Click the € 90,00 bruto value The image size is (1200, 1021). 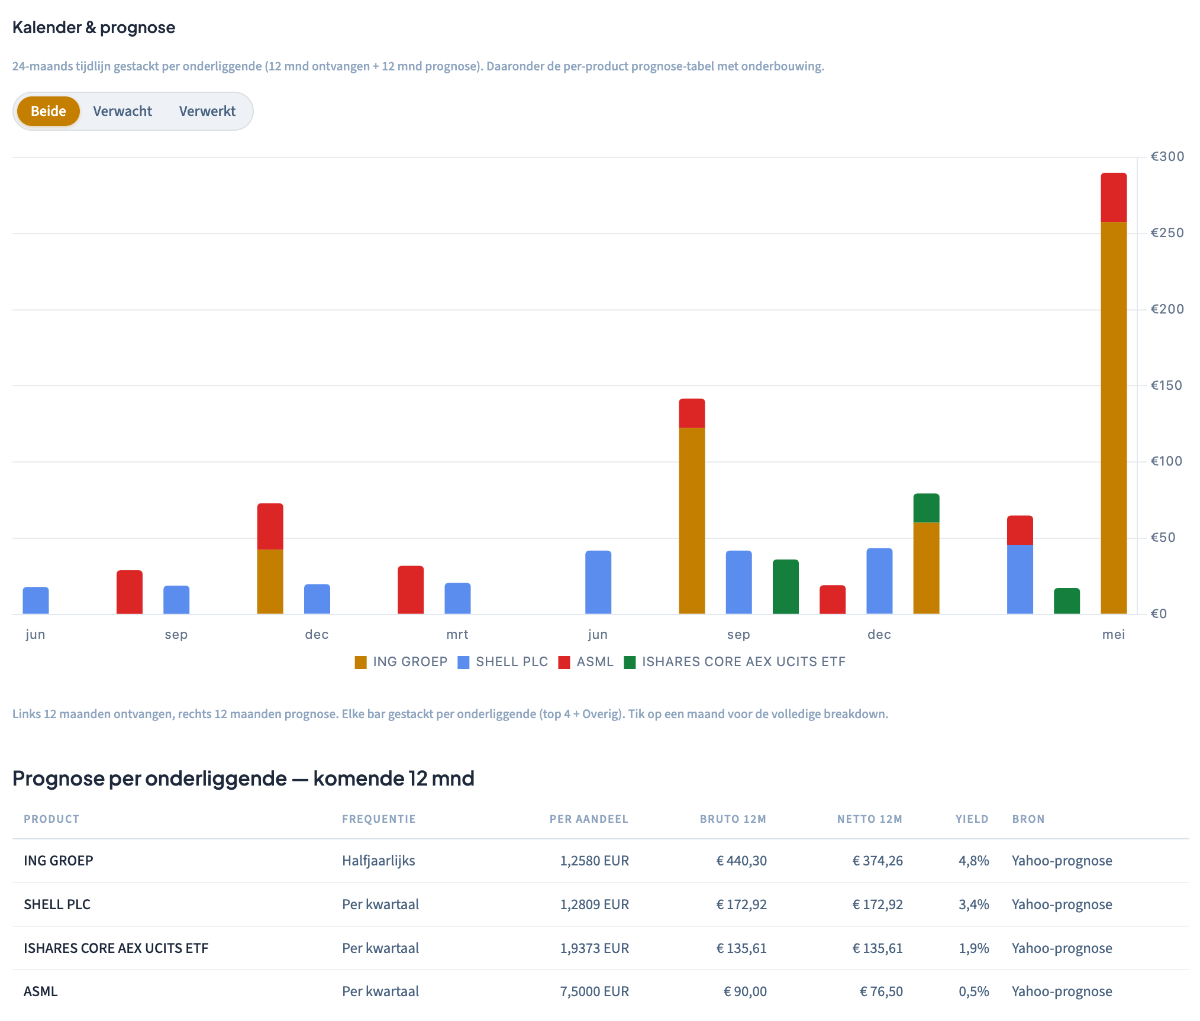[745, 992]
